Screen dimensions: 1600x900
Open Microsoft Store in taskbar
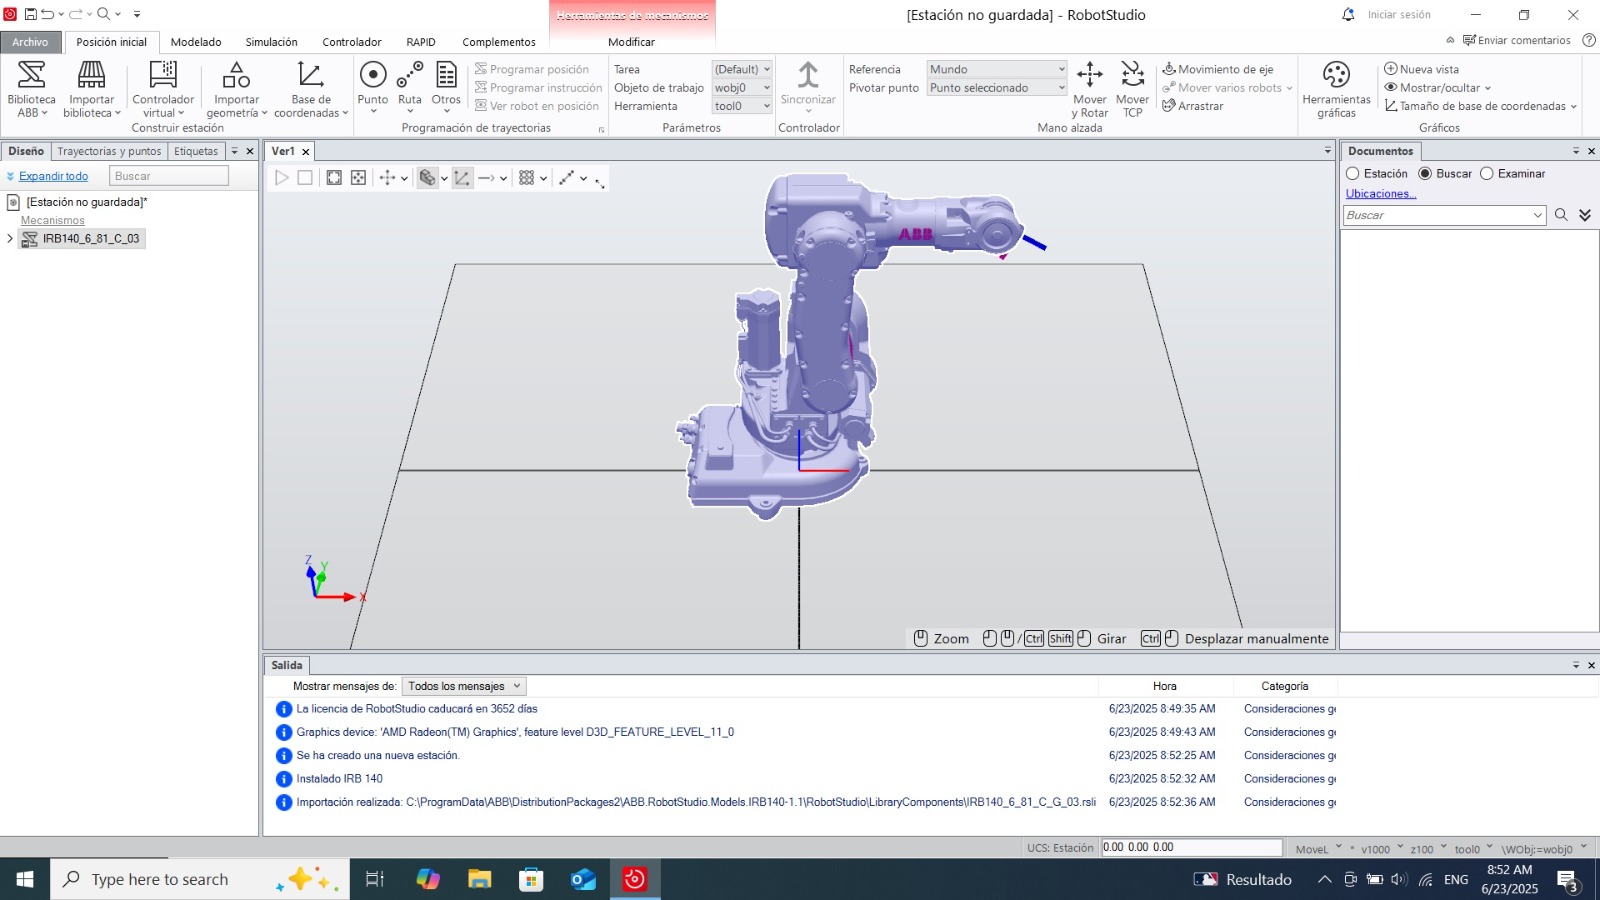pos(531,879)
